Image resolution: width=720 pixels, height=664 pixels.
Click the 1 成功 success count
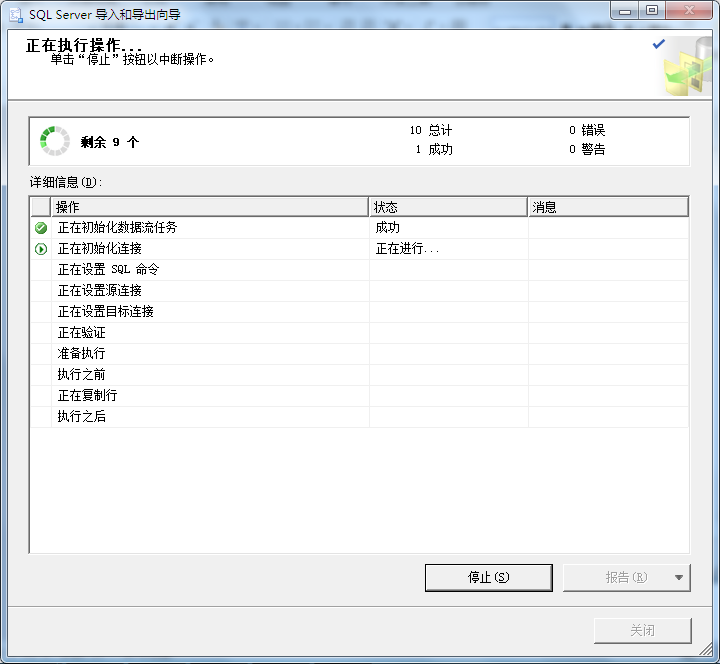[434, 149]
